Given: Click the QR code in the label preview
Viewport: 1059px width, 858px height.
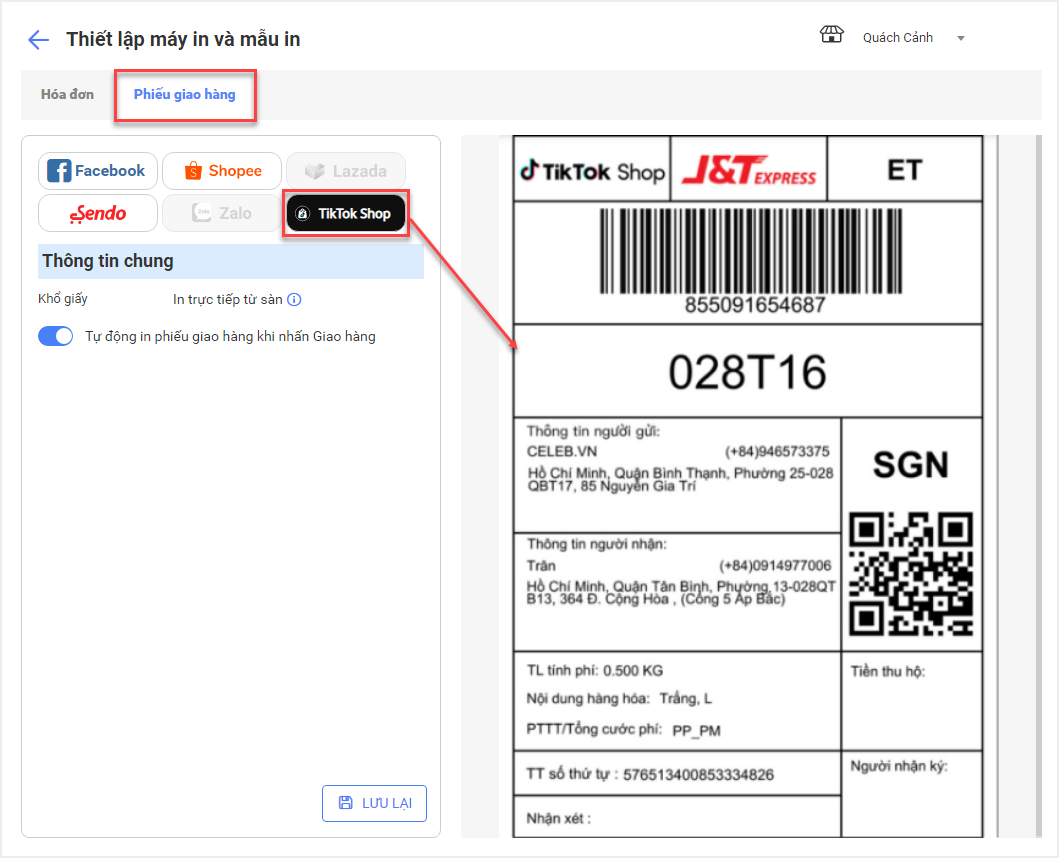Looking at the screenshot, I should coord(911,574).
